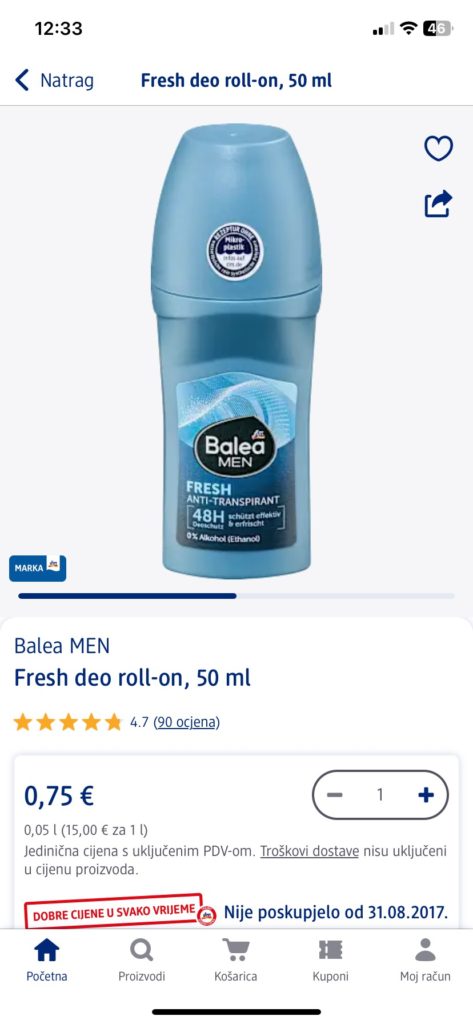
Task: Increase quantity with plus button
Action: click(x=426, y=795)
